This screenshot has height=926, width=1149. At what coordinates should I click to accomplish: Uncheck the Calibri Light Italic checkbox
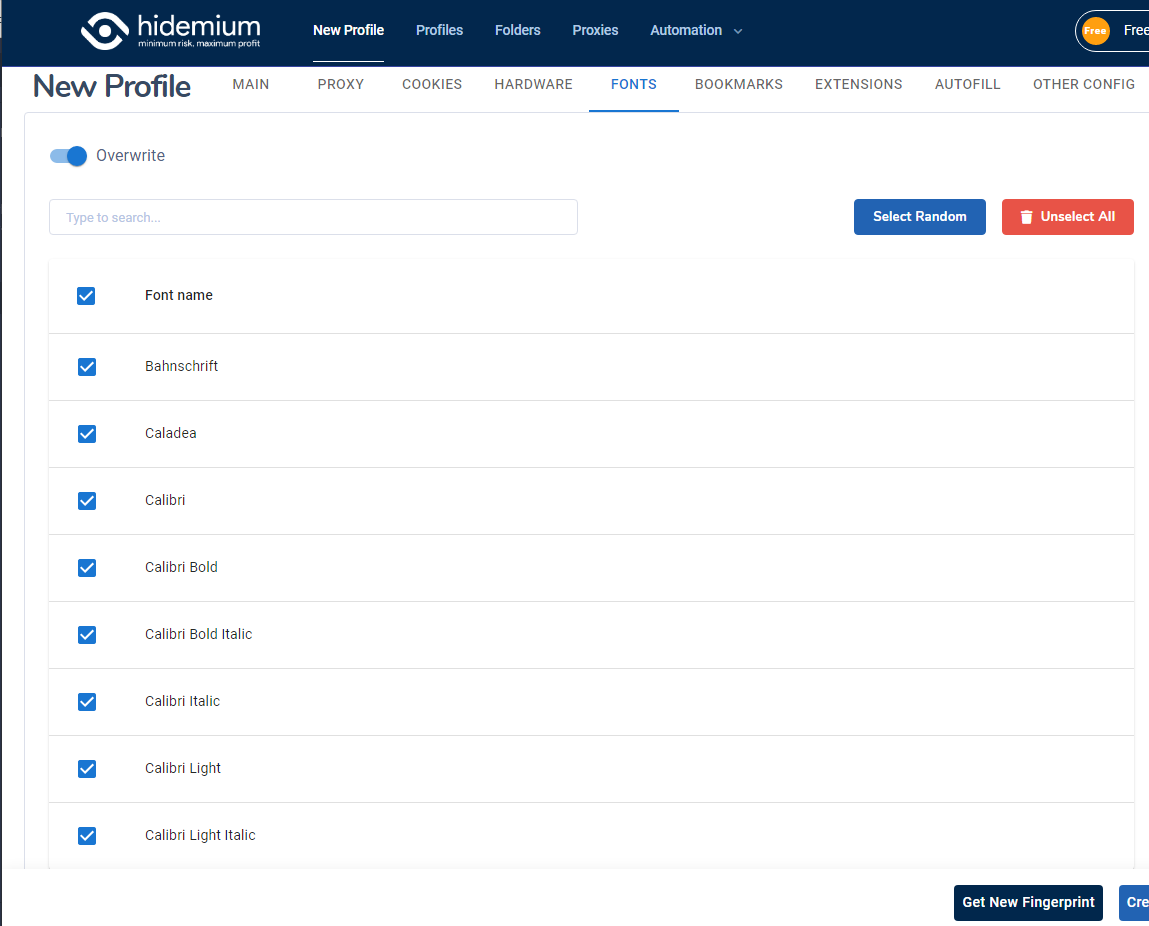tap(87, 836)
